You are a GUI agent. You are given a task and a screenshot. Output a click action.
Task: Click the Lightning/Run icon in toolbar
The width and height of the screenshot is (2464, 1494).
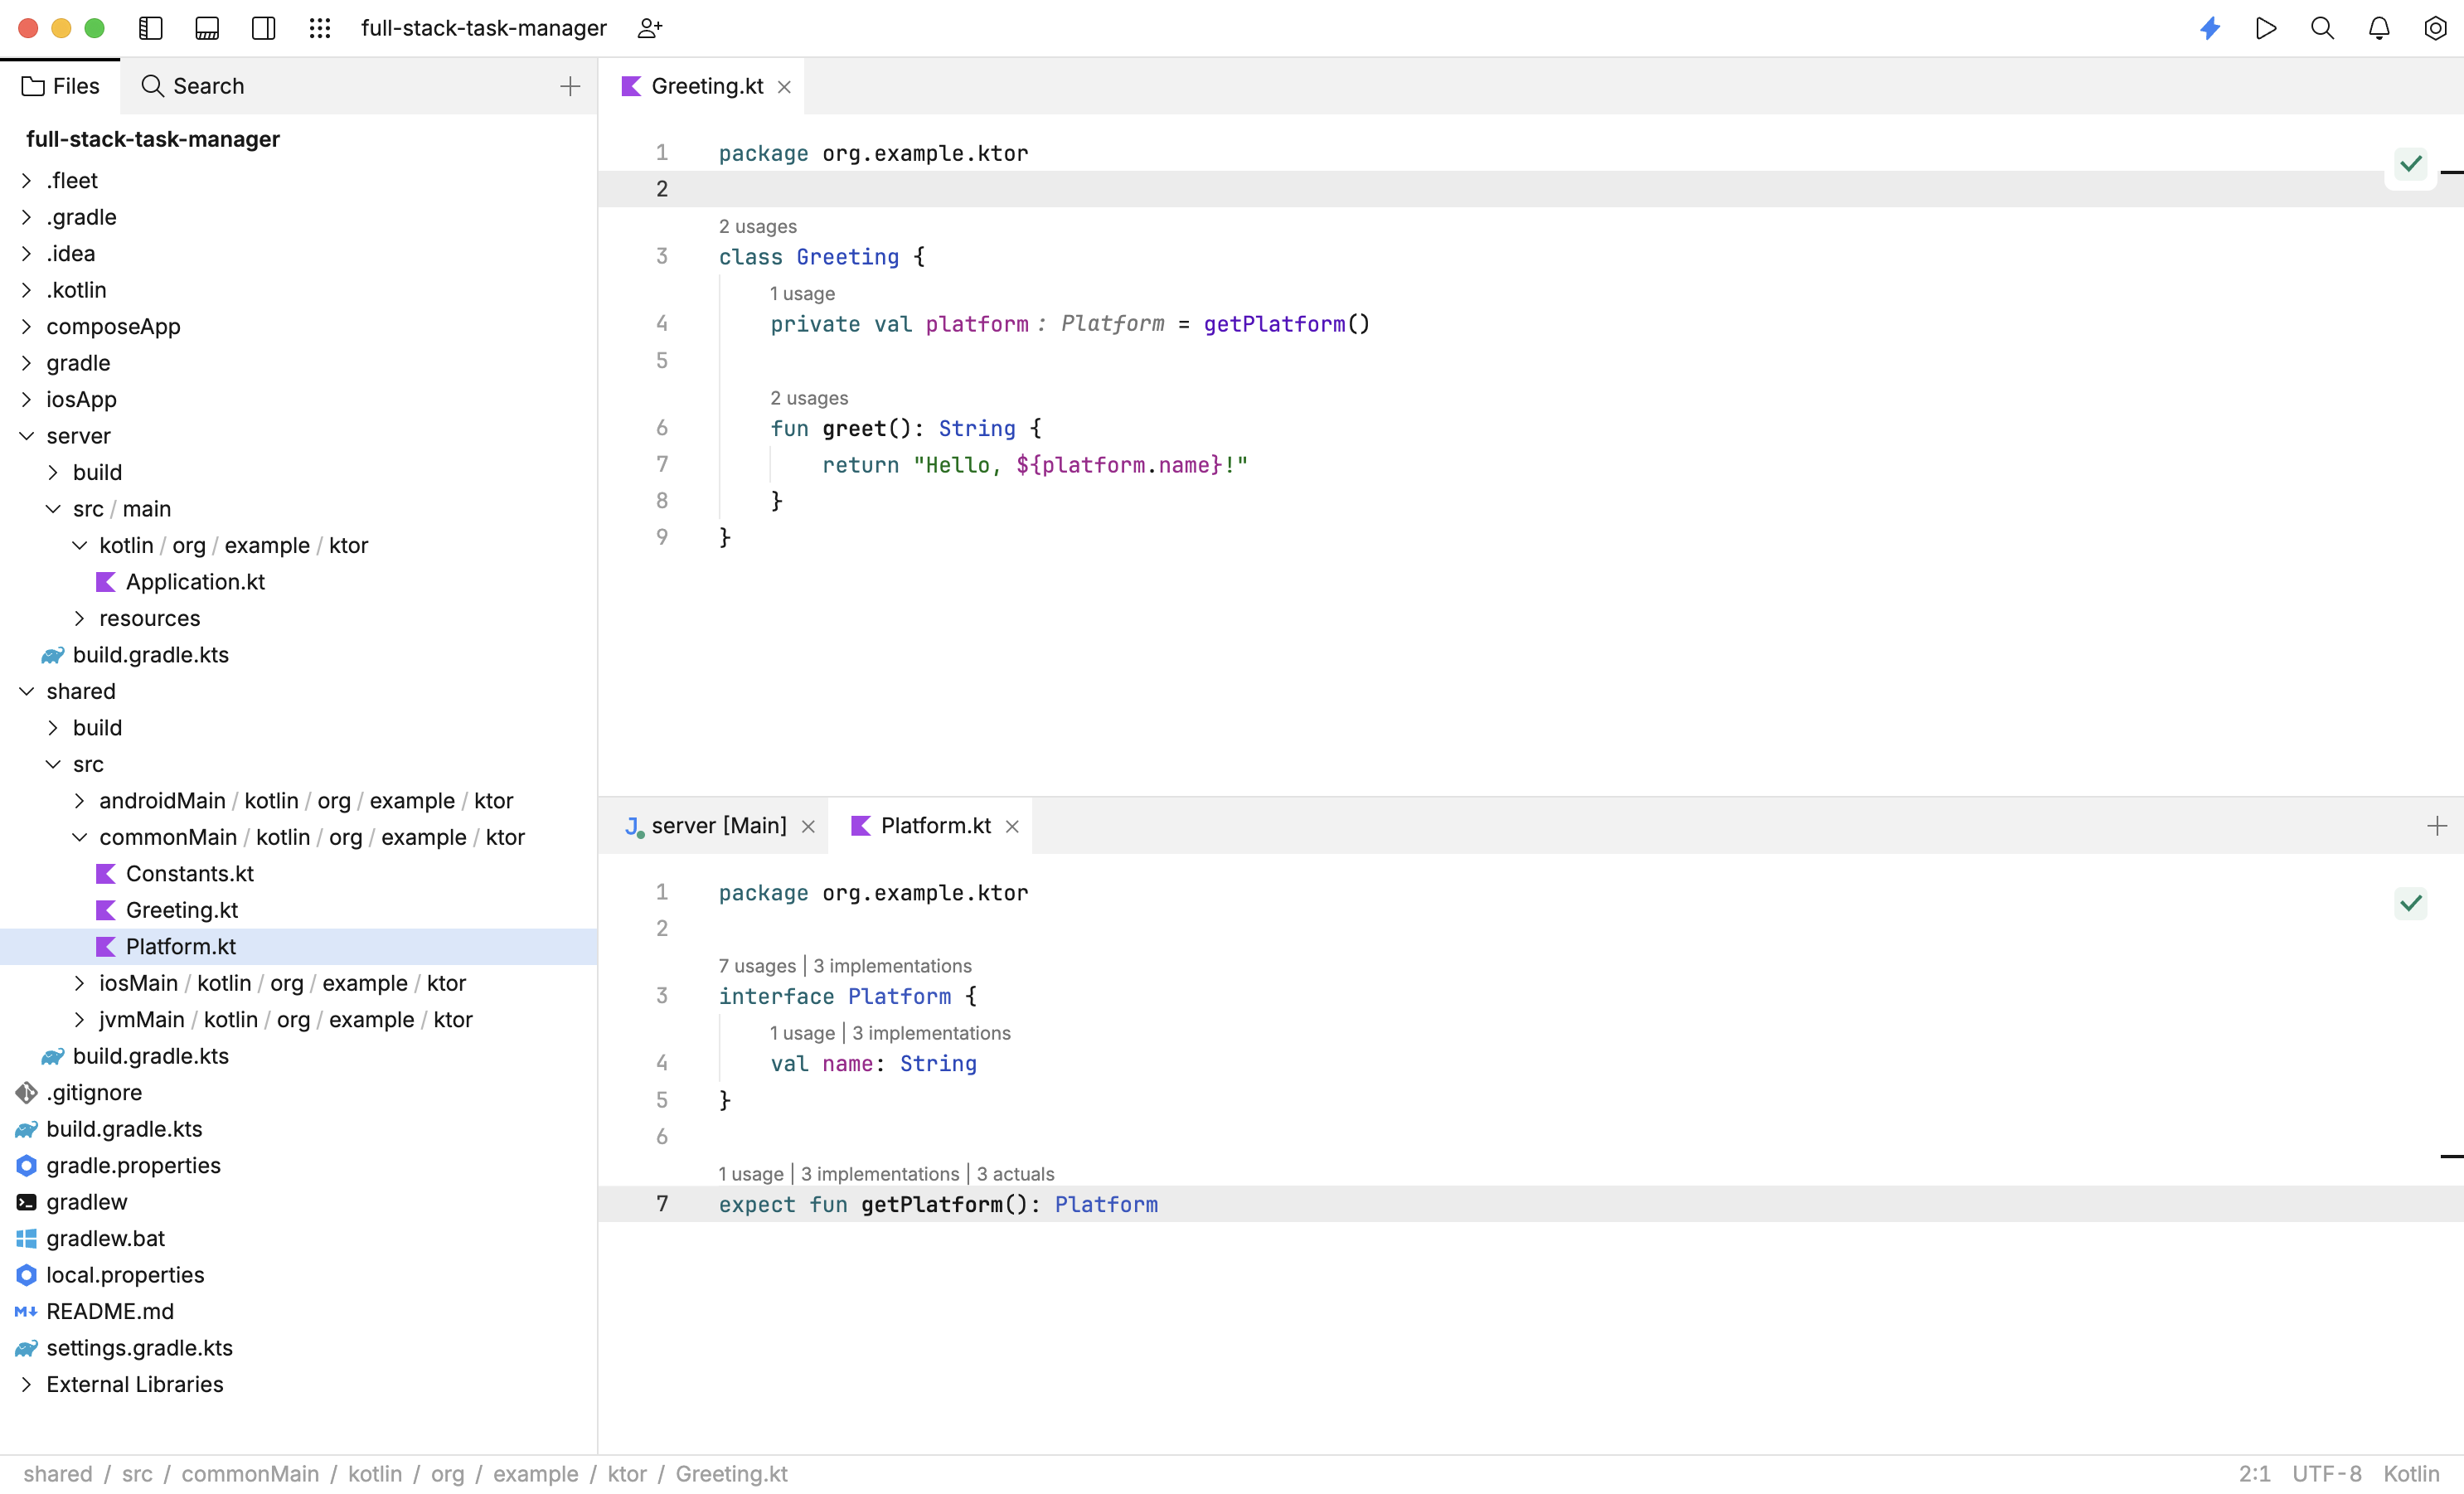[2209, 28]
